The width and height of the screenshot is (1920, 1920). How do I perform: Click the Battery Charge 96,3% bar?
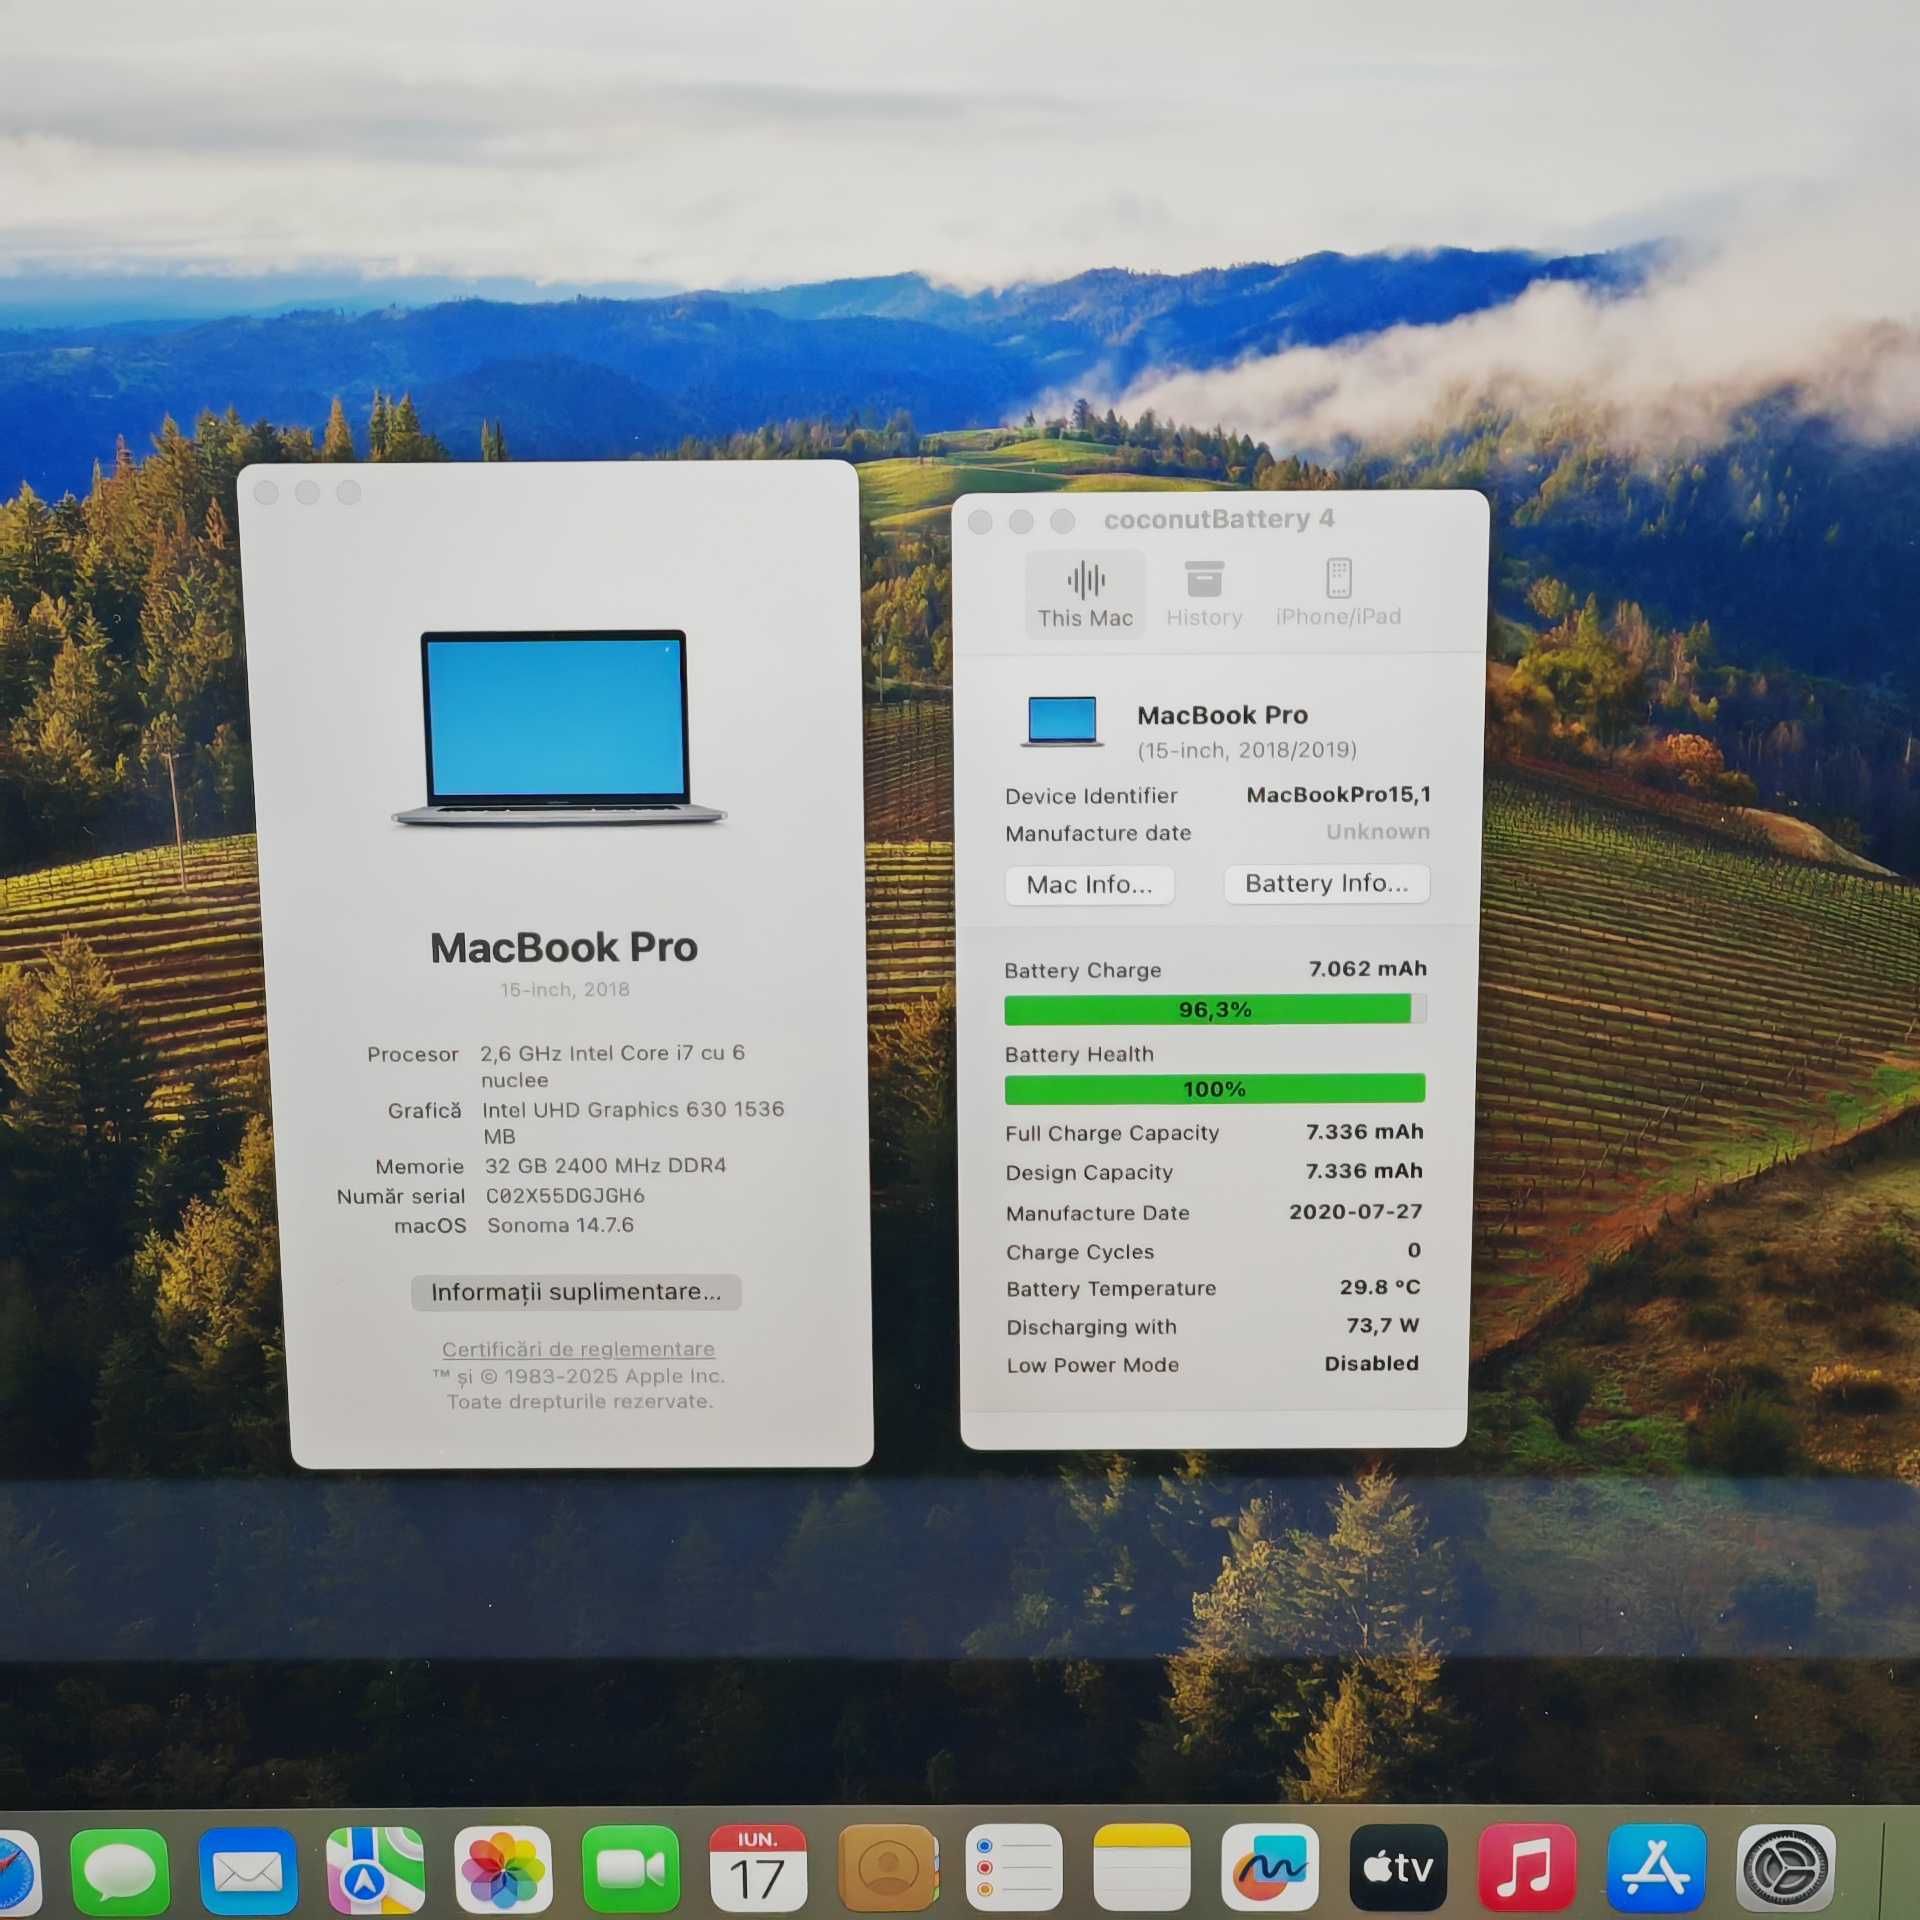(1215, 1009)
